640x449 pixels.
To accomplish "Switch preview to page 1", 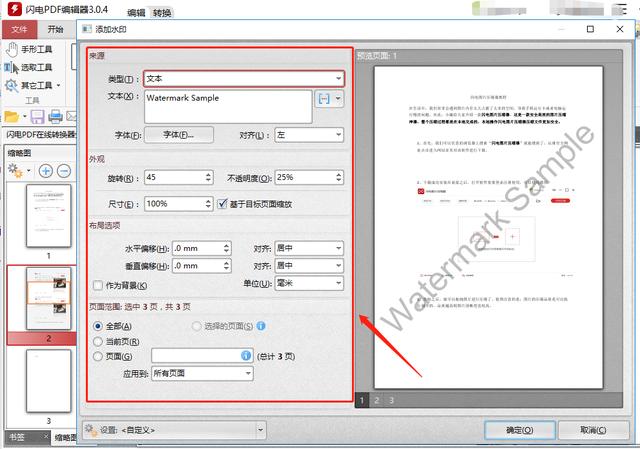I will (362, 400).
